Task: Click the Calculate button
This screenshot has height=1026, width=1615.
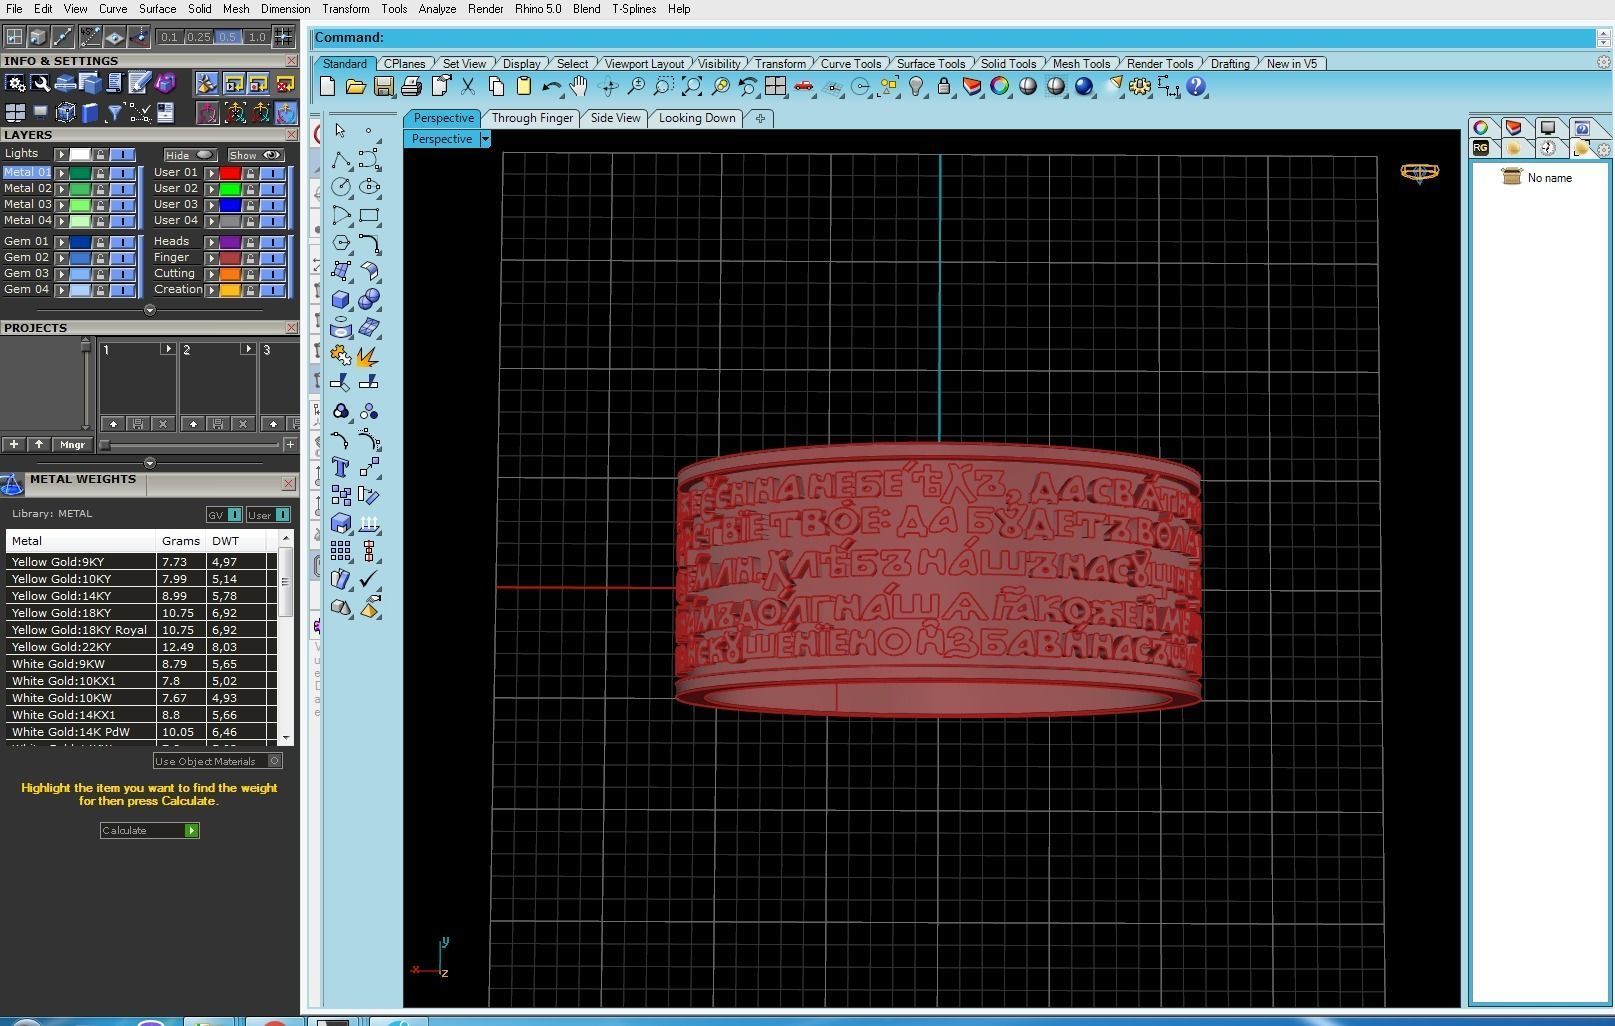Action: [x=150, y=831]
